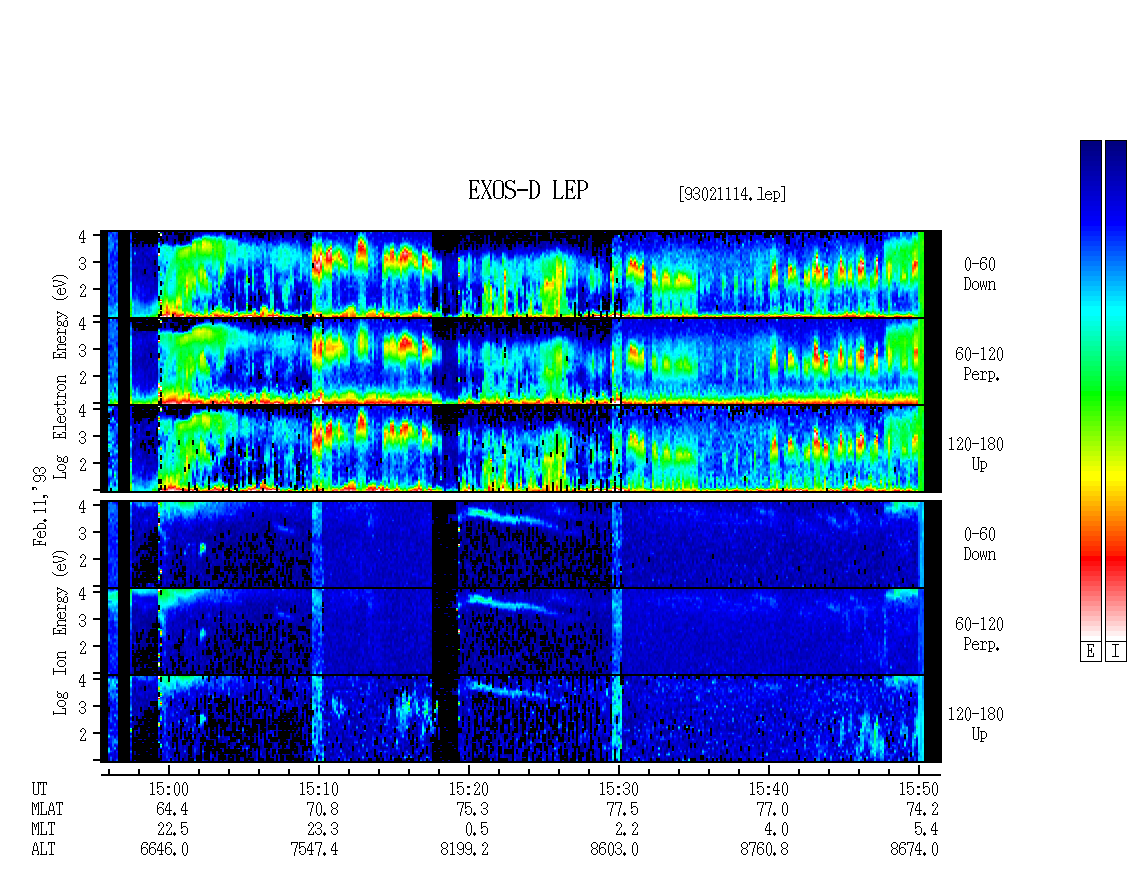
Task: Click the MLAT value 64.4
Action: (x=172, y=809)
